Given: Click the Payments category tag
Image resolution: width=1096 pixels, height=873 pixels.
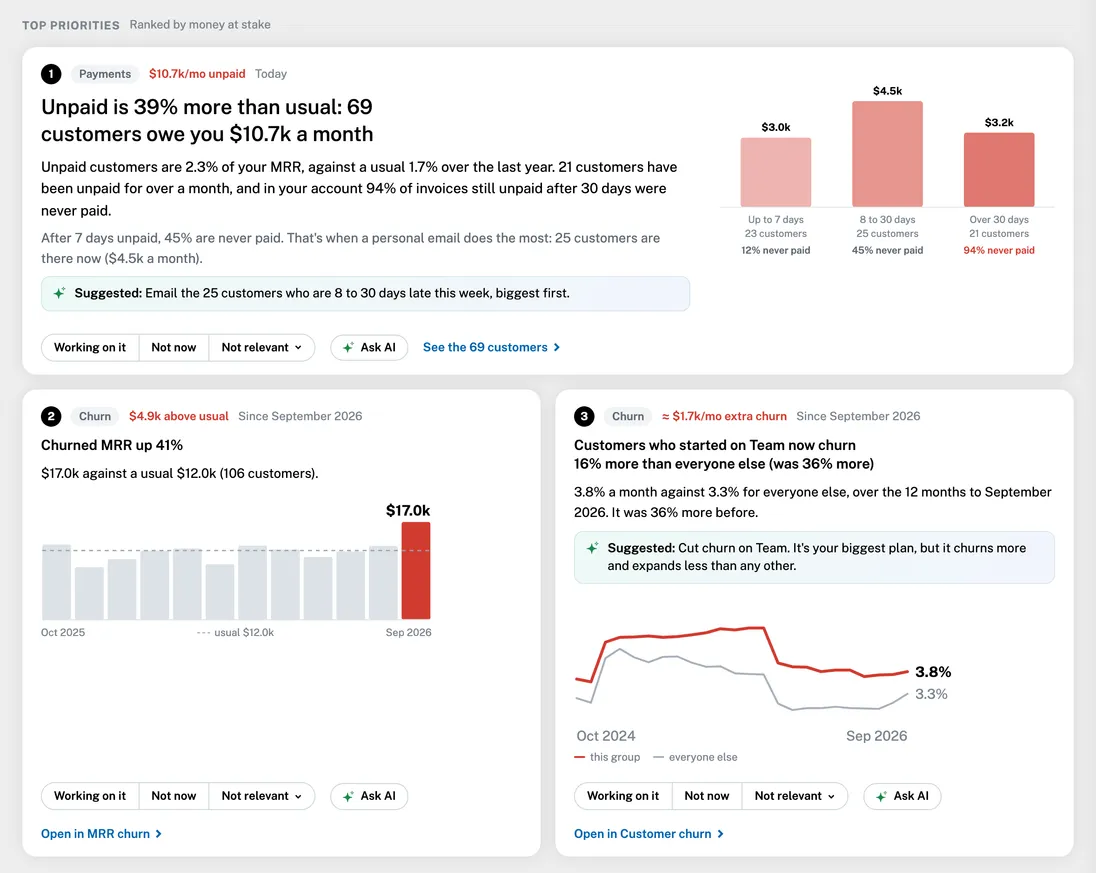Looking at the screenshot, I should (x=105, y=74).
